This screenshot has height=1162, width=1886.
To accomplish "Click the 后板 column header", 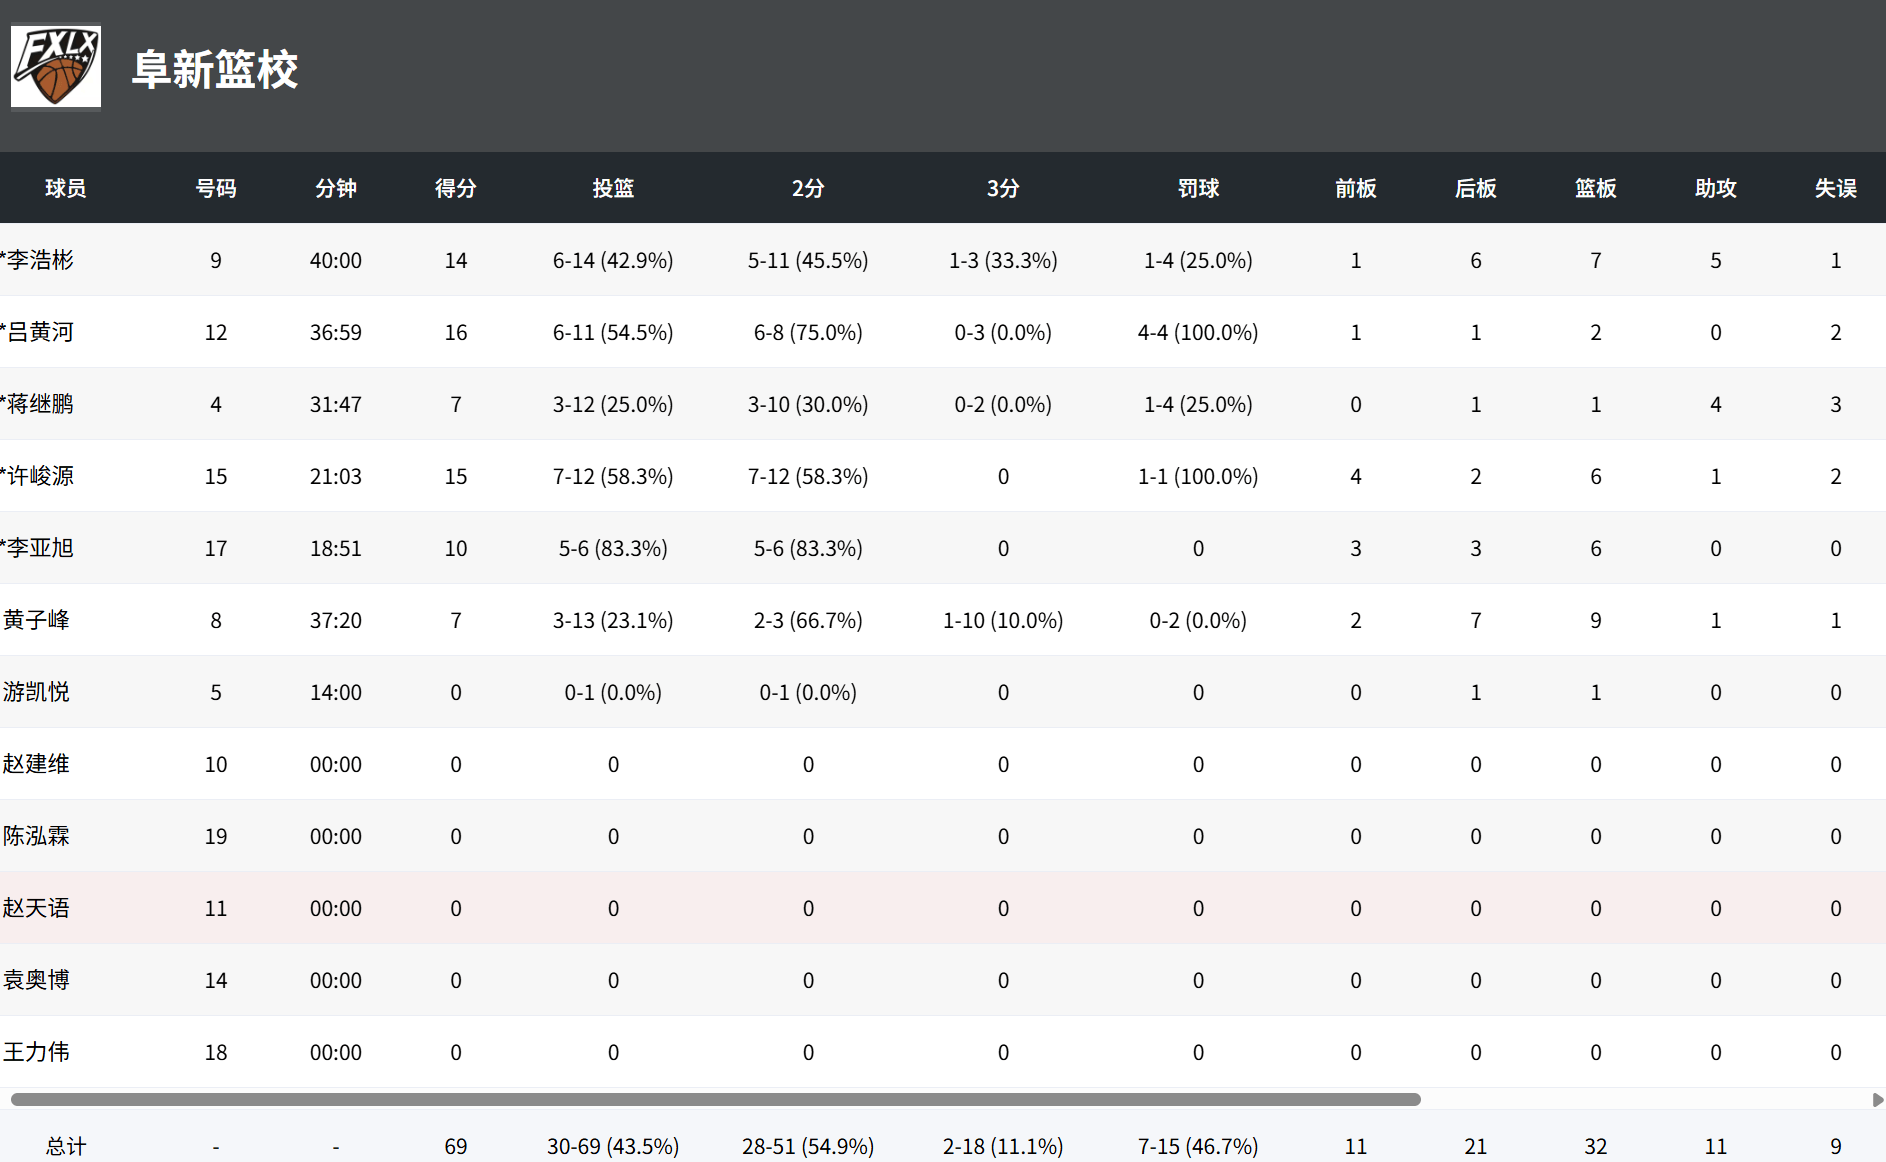I will [x=1476, y=188].
